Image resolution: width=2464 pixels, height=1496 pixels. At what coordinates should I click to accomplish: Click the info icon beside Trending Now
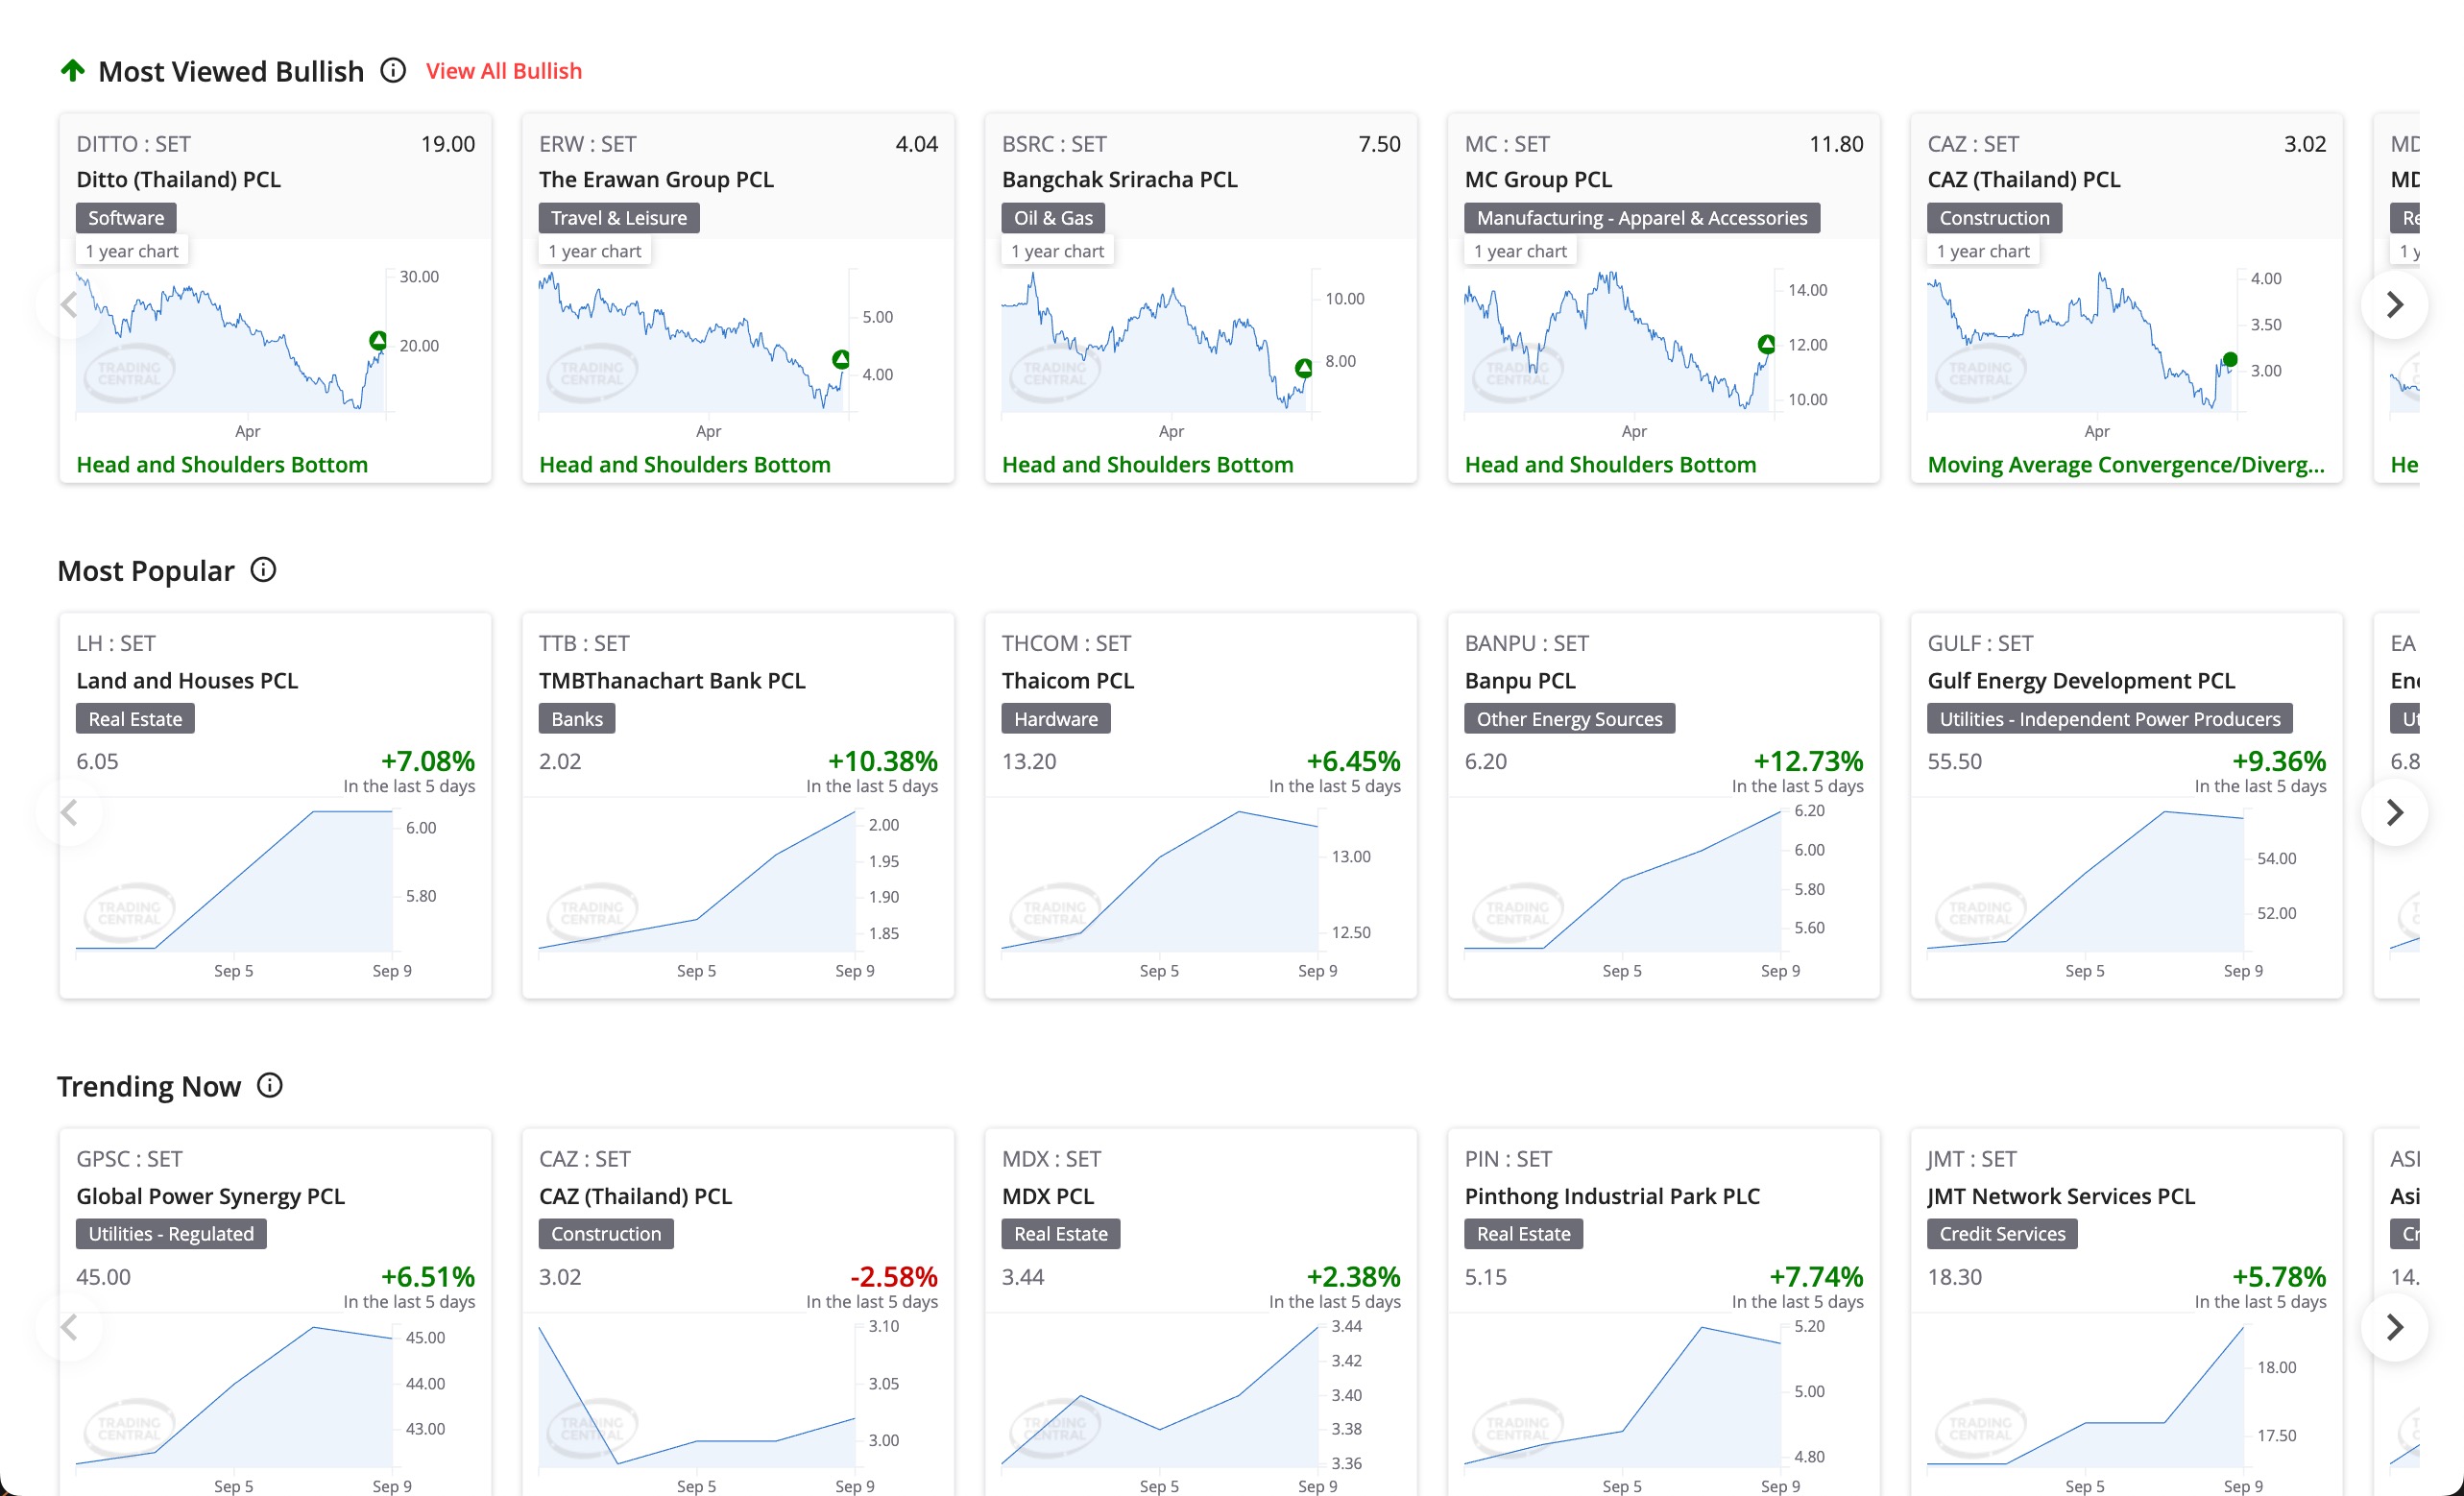pos(270,1085)
